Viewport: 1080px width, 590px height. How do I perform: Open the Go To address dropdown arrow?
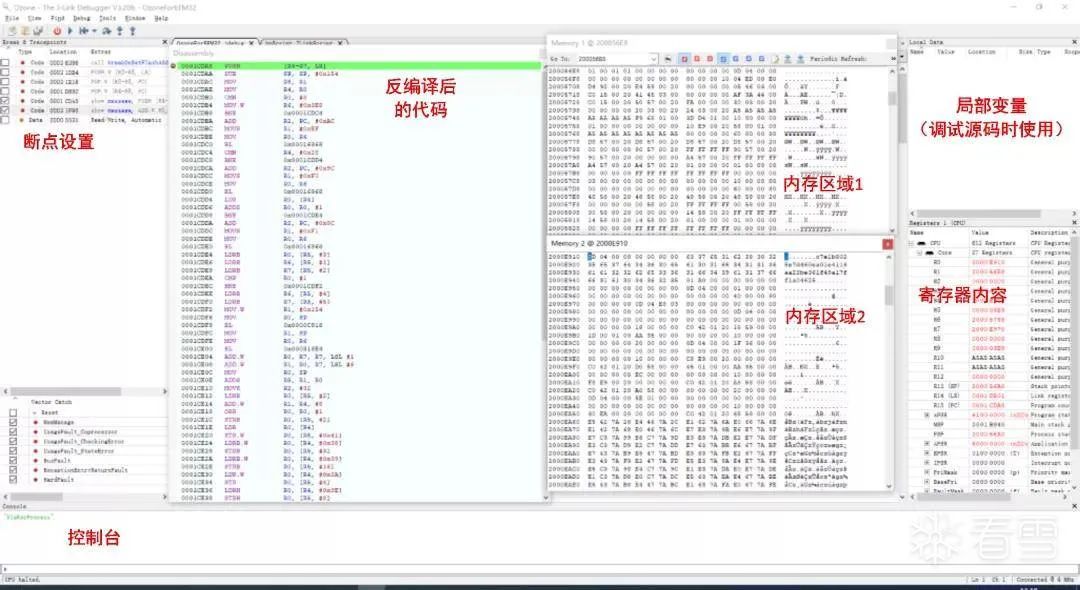point(654,59)
